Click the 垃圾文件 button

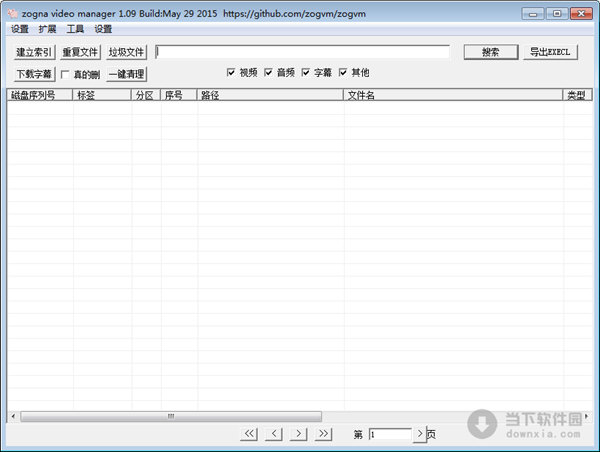pos(126,52)
